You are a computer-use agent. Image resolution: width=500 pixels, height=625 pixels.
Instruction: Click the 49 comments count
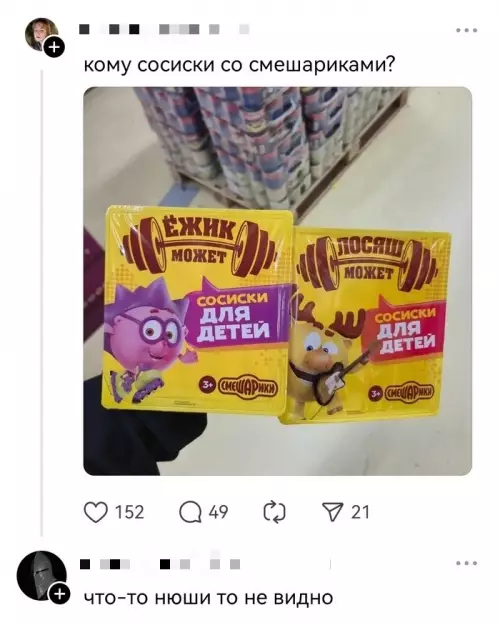tap(219, 512)
